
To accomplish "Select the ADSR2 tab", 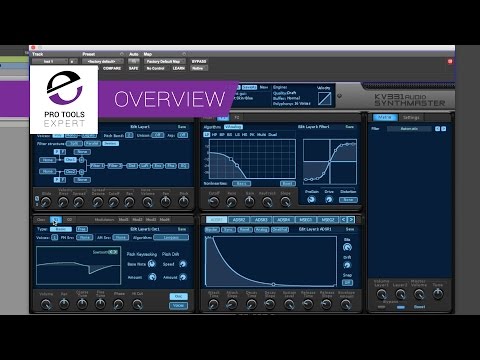I will click(x=239, y=220).
